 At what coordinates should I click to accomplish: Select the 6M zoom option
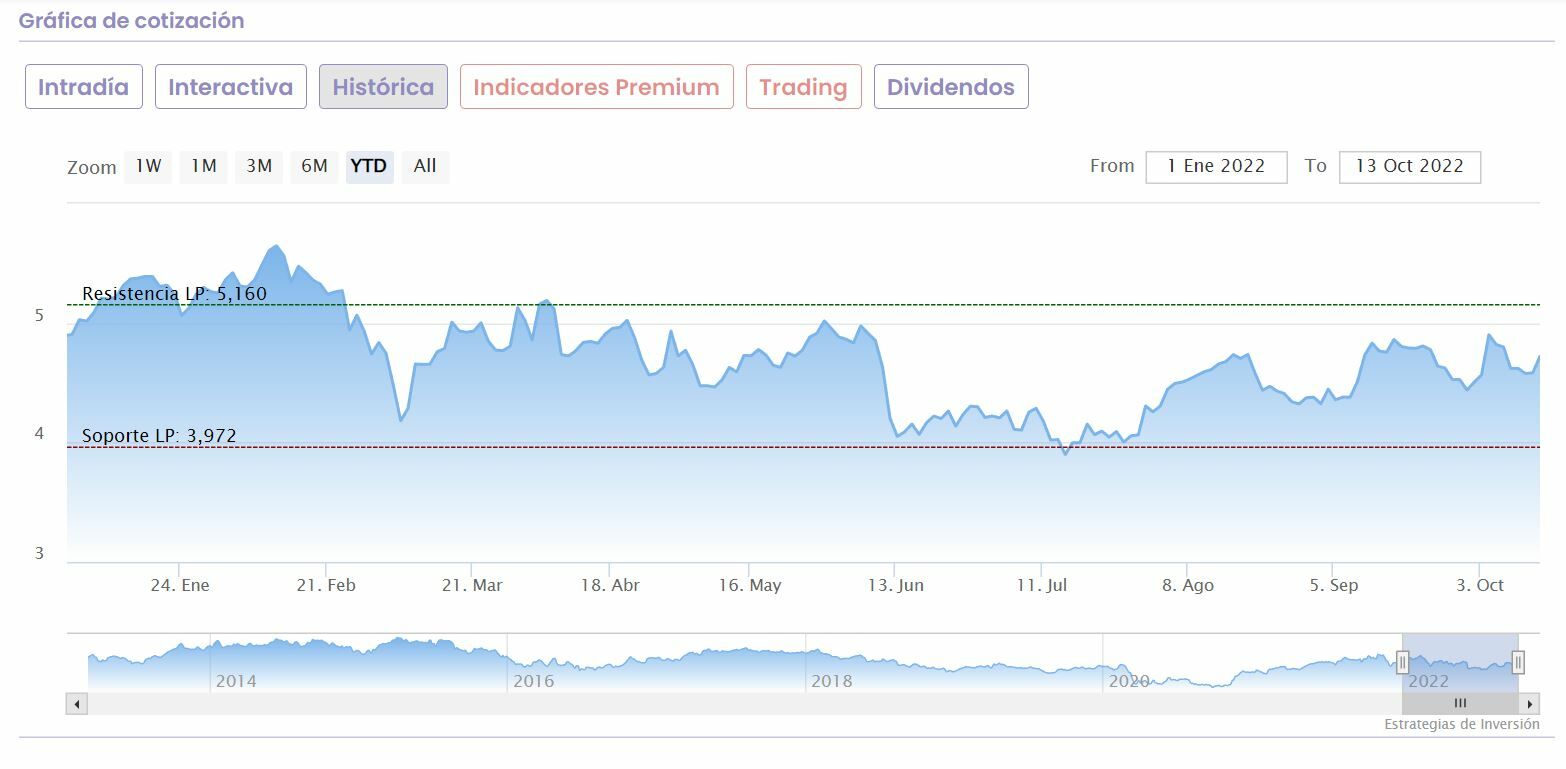pos(314,166)
